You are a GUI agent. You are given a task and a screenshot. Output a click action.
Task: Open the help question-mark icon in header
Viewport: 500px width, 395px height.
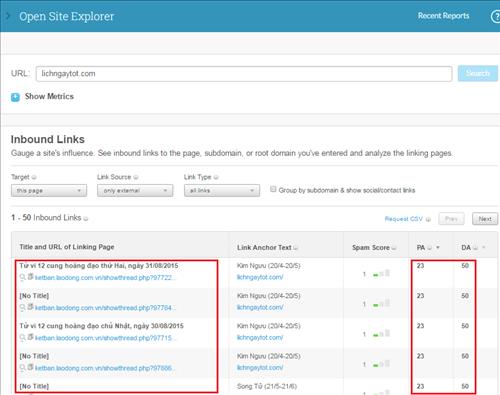click(x=496, y=16)
